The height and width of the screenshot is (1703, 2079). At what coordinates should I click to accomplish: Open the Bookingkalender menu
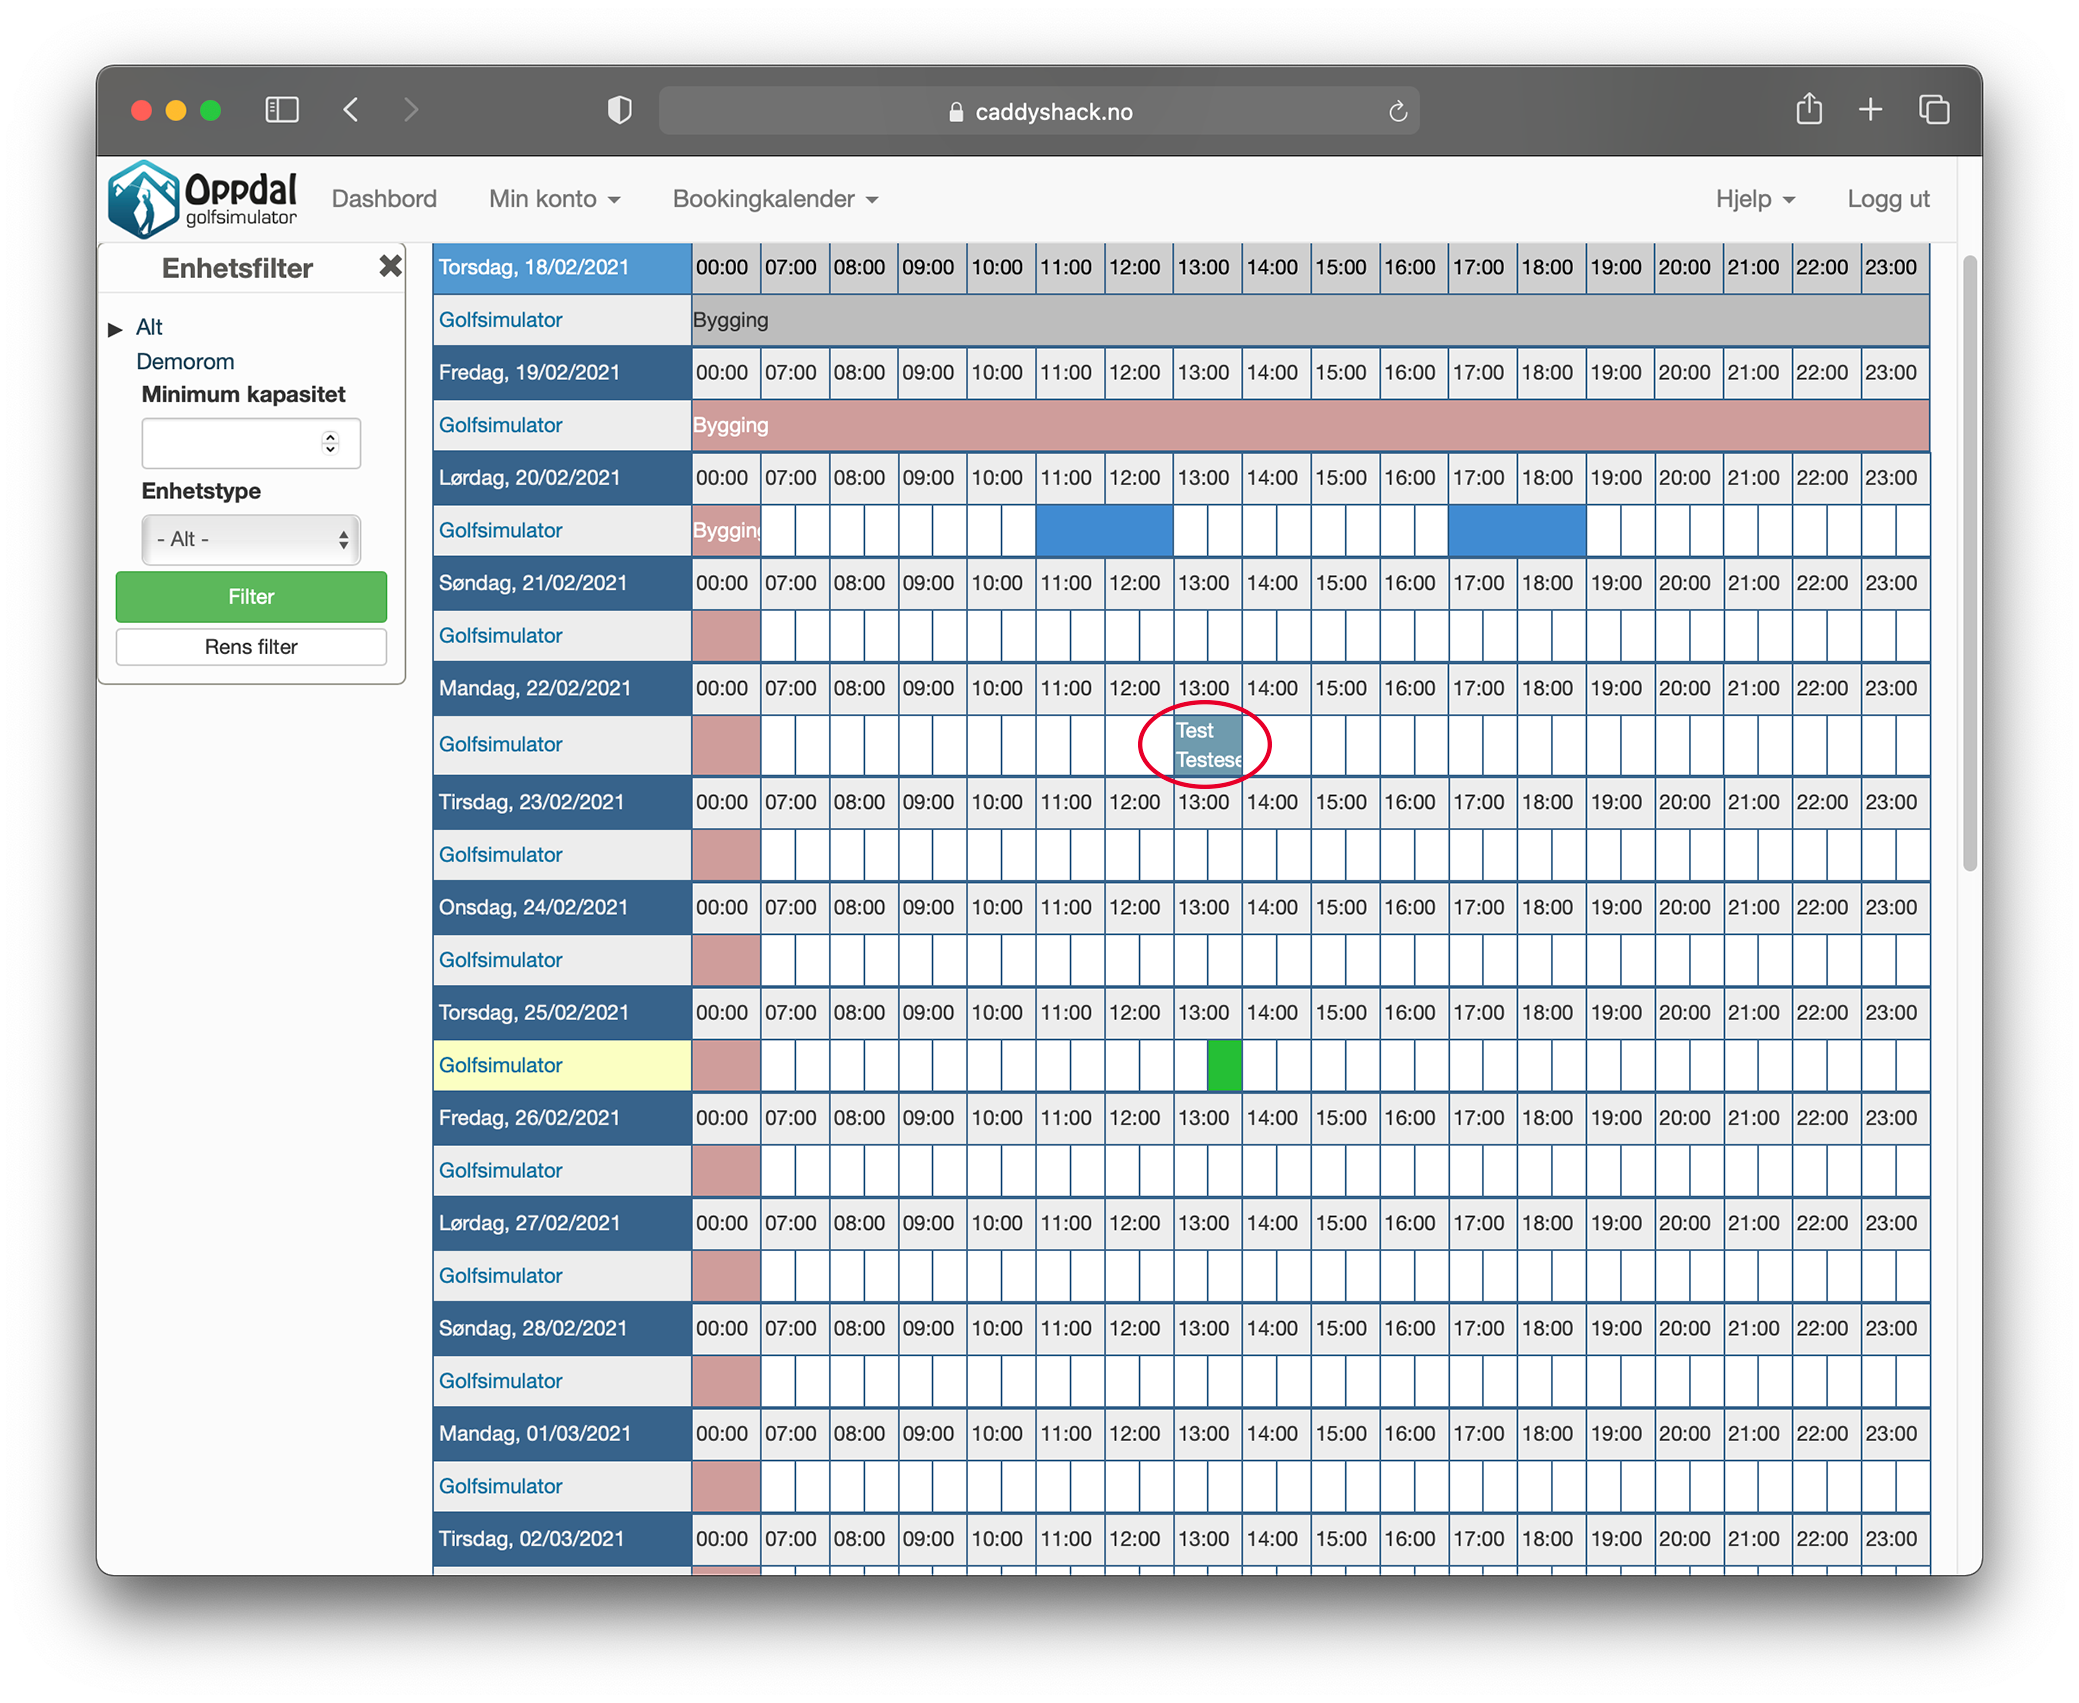(775, 199)
